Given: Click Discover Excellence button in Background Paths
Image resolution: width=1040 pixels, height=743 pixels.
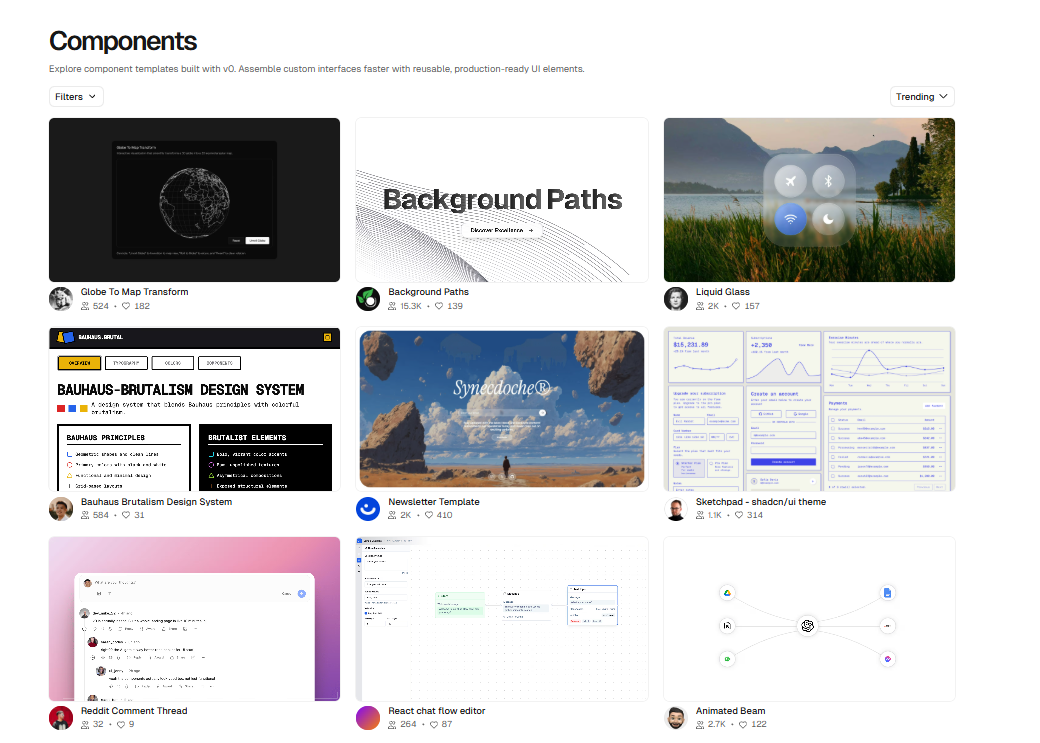Looking at the screenshot, I should tap(502, 231).
